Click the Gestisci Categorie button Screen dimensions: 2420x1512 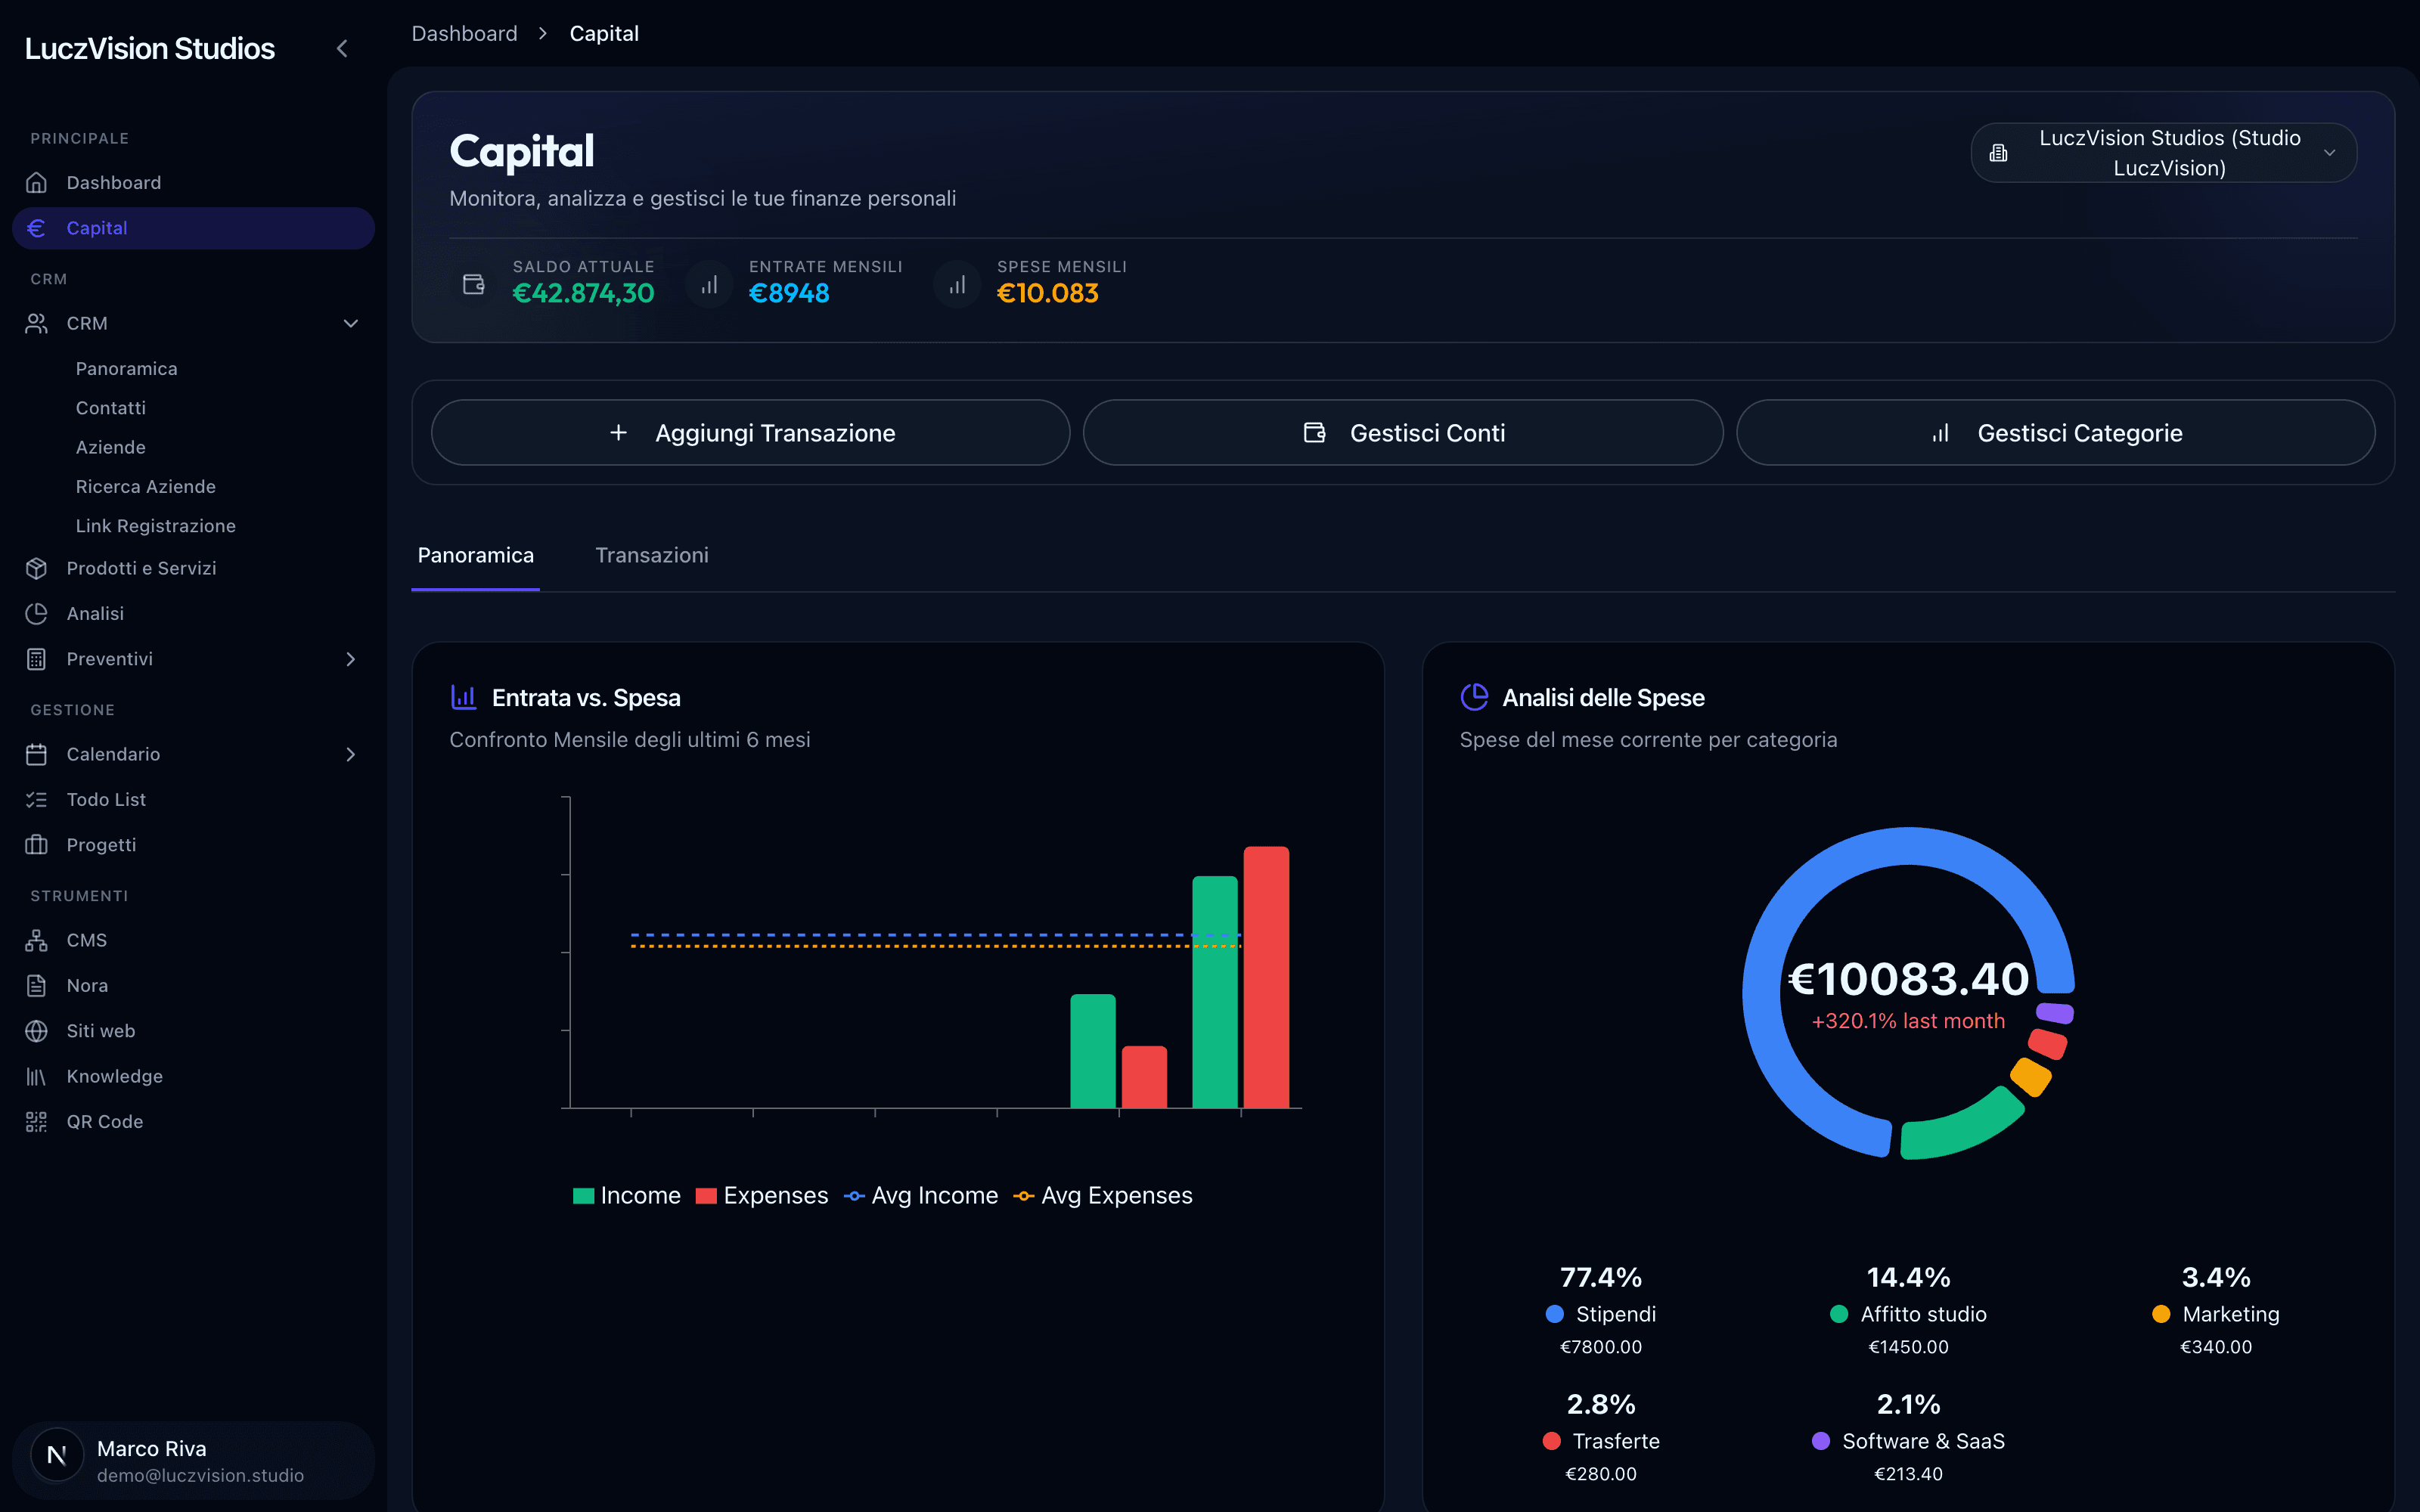click(x=2056, y=433)
